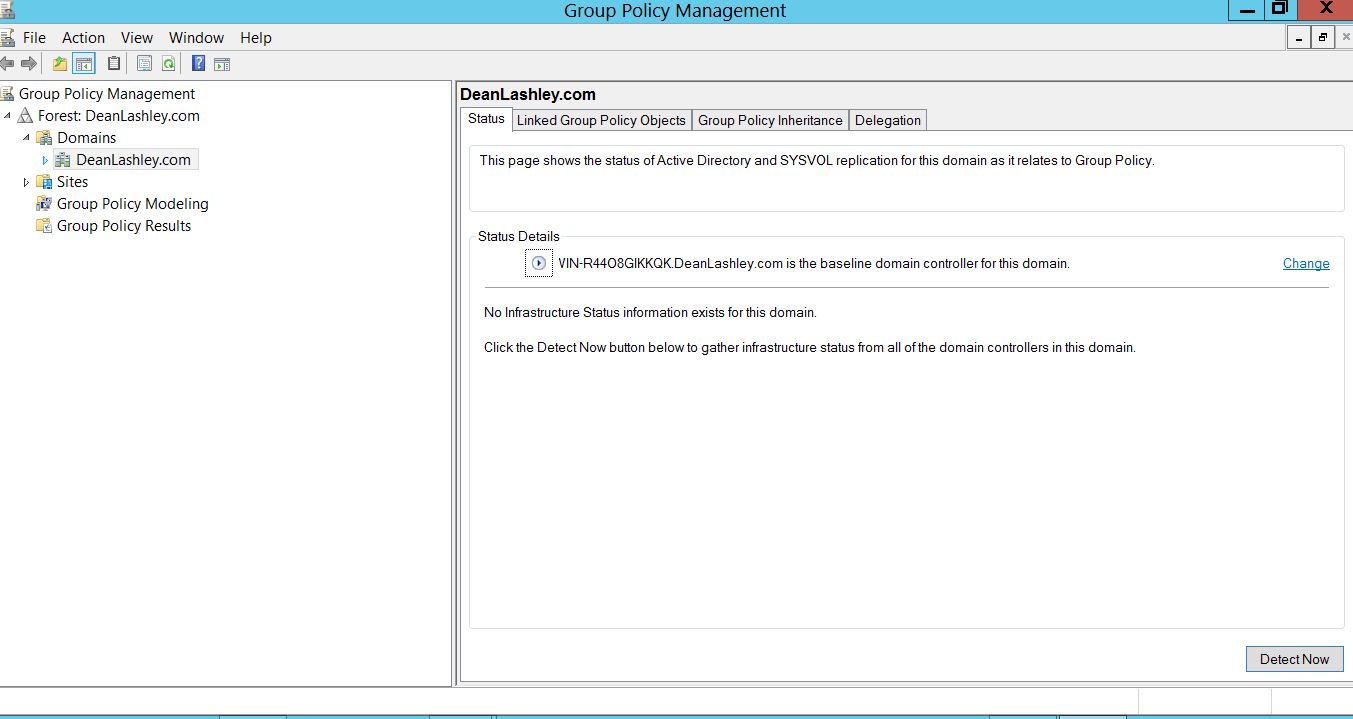The height and width of the screenshot is (719, 1353).
Task: Expand baseline domain controller status details arrow
Action: coord(538,264)
